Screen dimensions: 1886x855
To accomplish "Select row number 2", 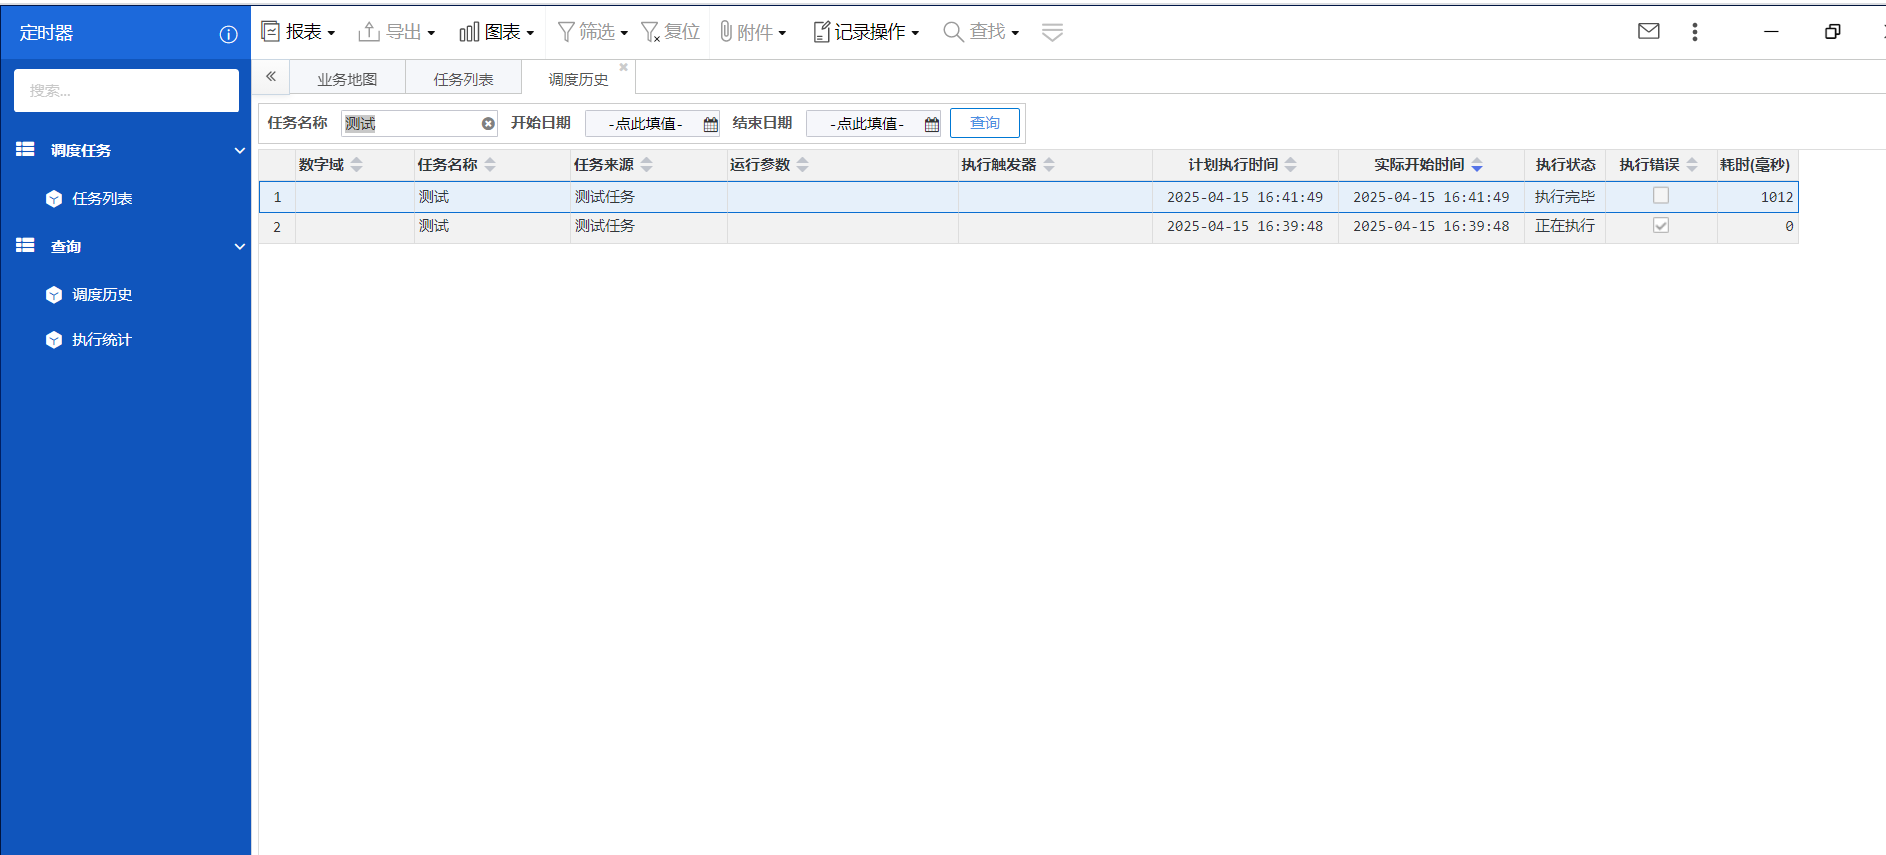I will pyautogui.click(x=277, y=227).
